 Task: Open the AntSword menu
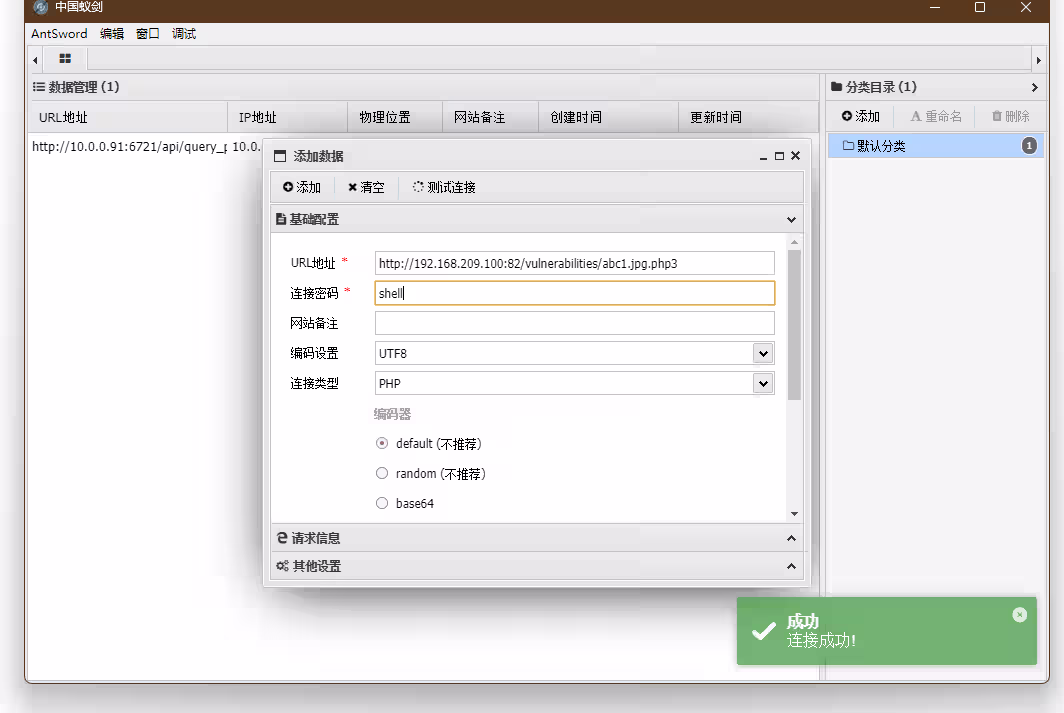click(59, 34)
